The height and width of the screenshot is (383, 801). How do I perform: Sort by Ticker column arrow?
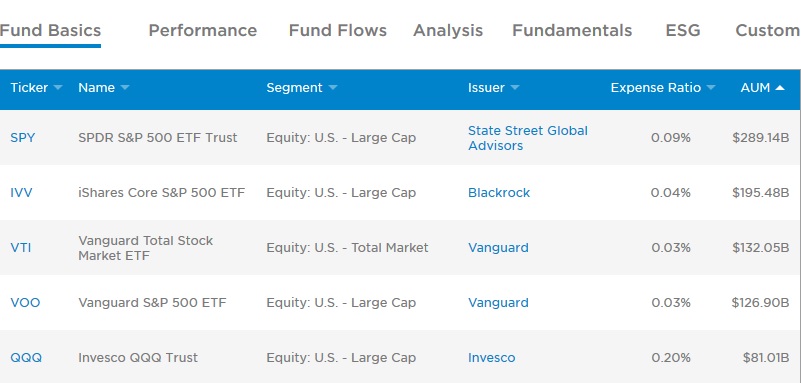58,88
